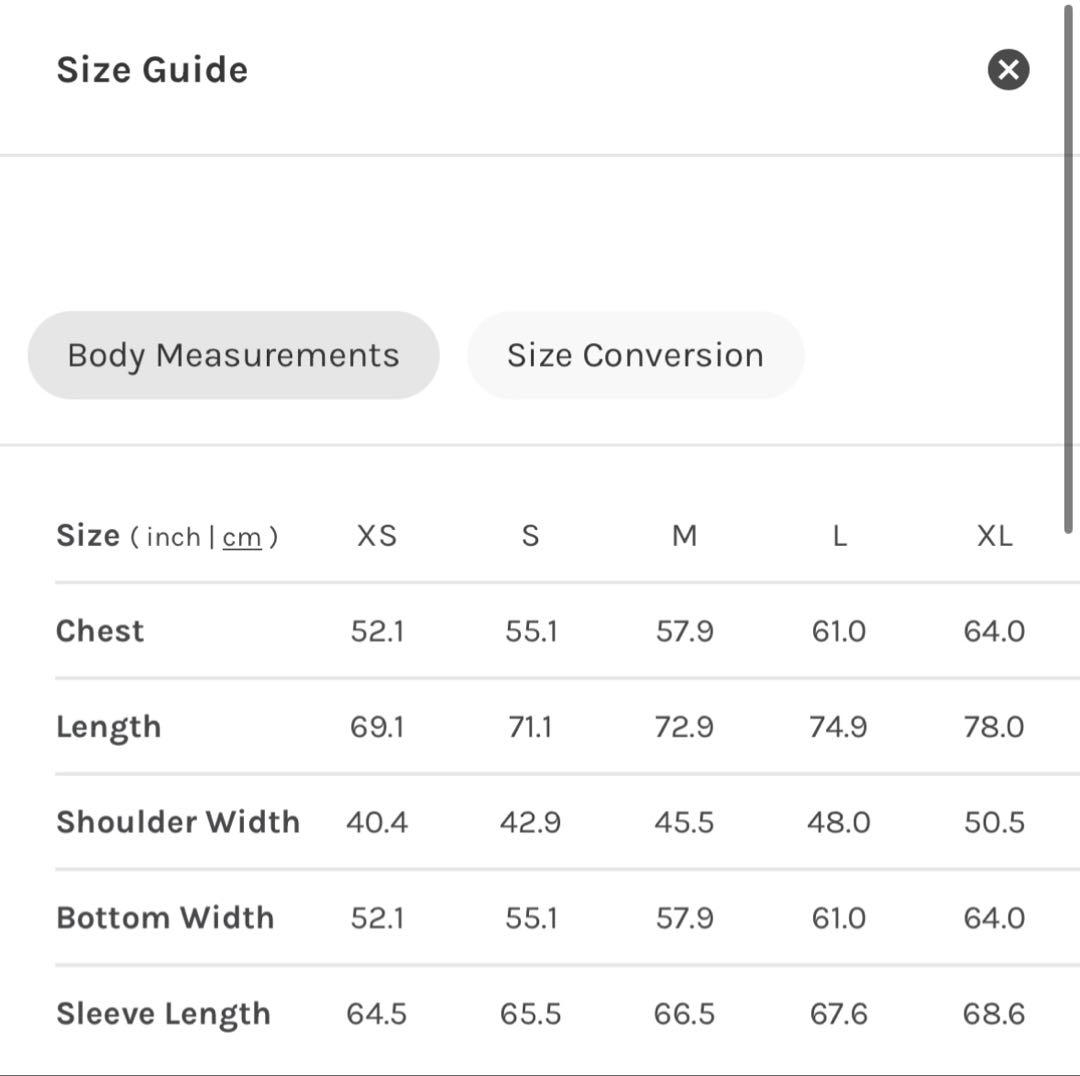
Task: Click the L size column header
Action: 839,536
